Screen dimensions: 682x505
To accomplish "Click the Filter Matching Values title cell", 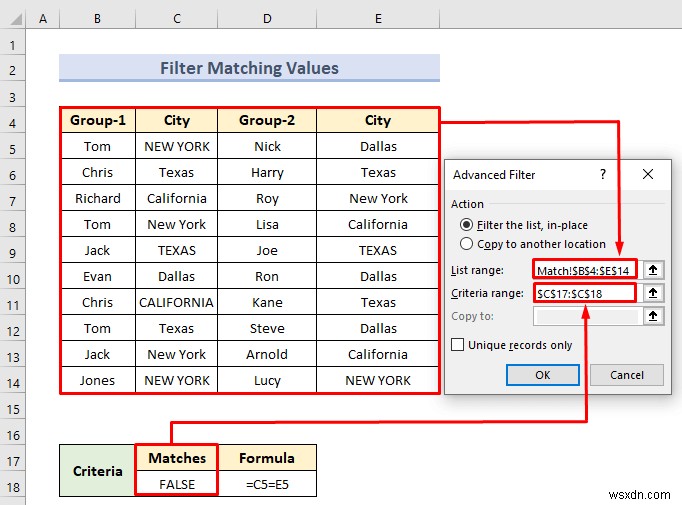I will point(249,68).
